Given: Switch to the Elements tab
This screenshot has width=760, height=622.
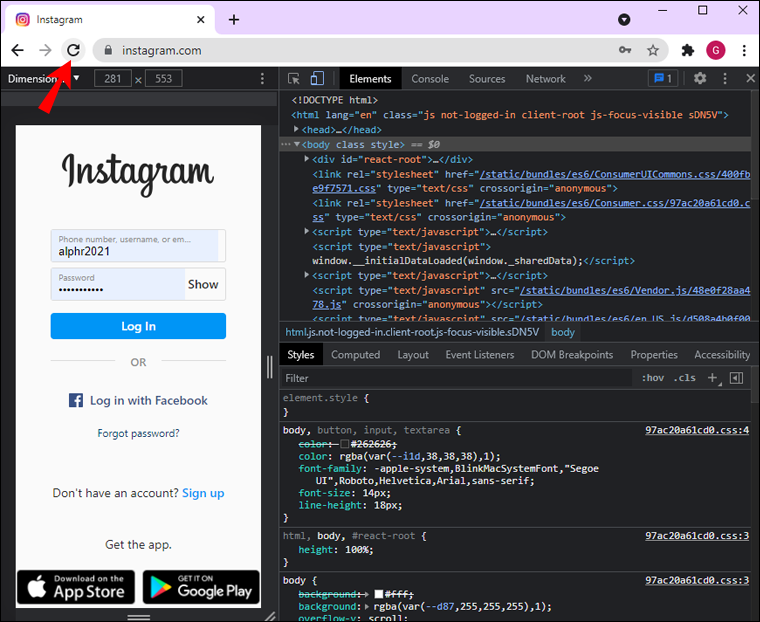Looking at the screenshot, I should [x=370, y=79].
